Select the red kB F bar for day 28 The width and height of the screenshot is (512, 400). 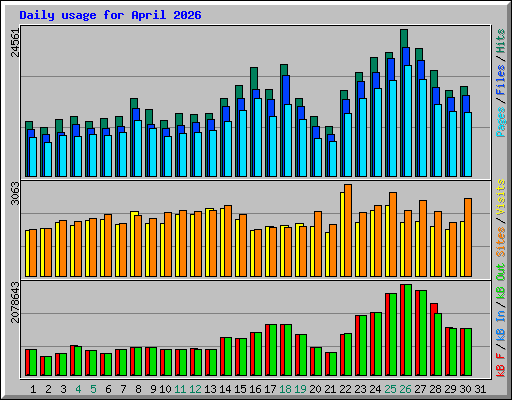[x=433, y=339]
